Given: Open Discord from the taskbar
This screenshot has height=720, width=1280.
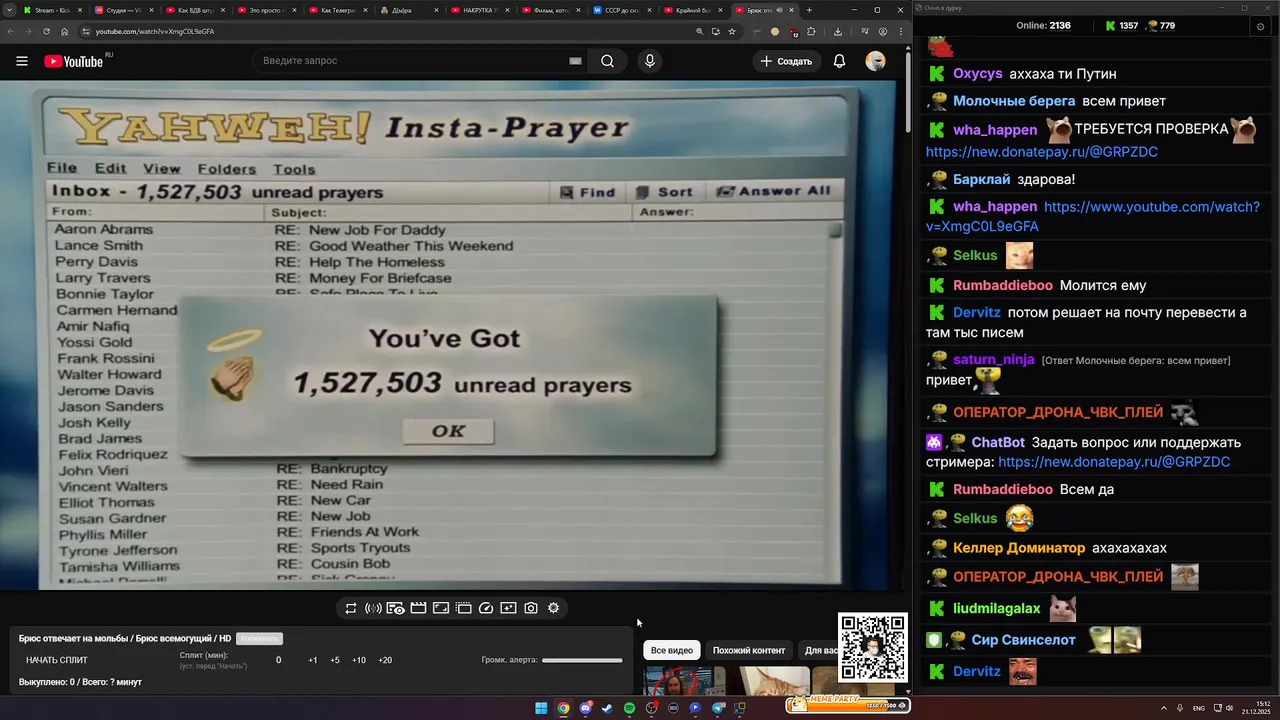Looking at the screenshot, I should pos(585,708).
